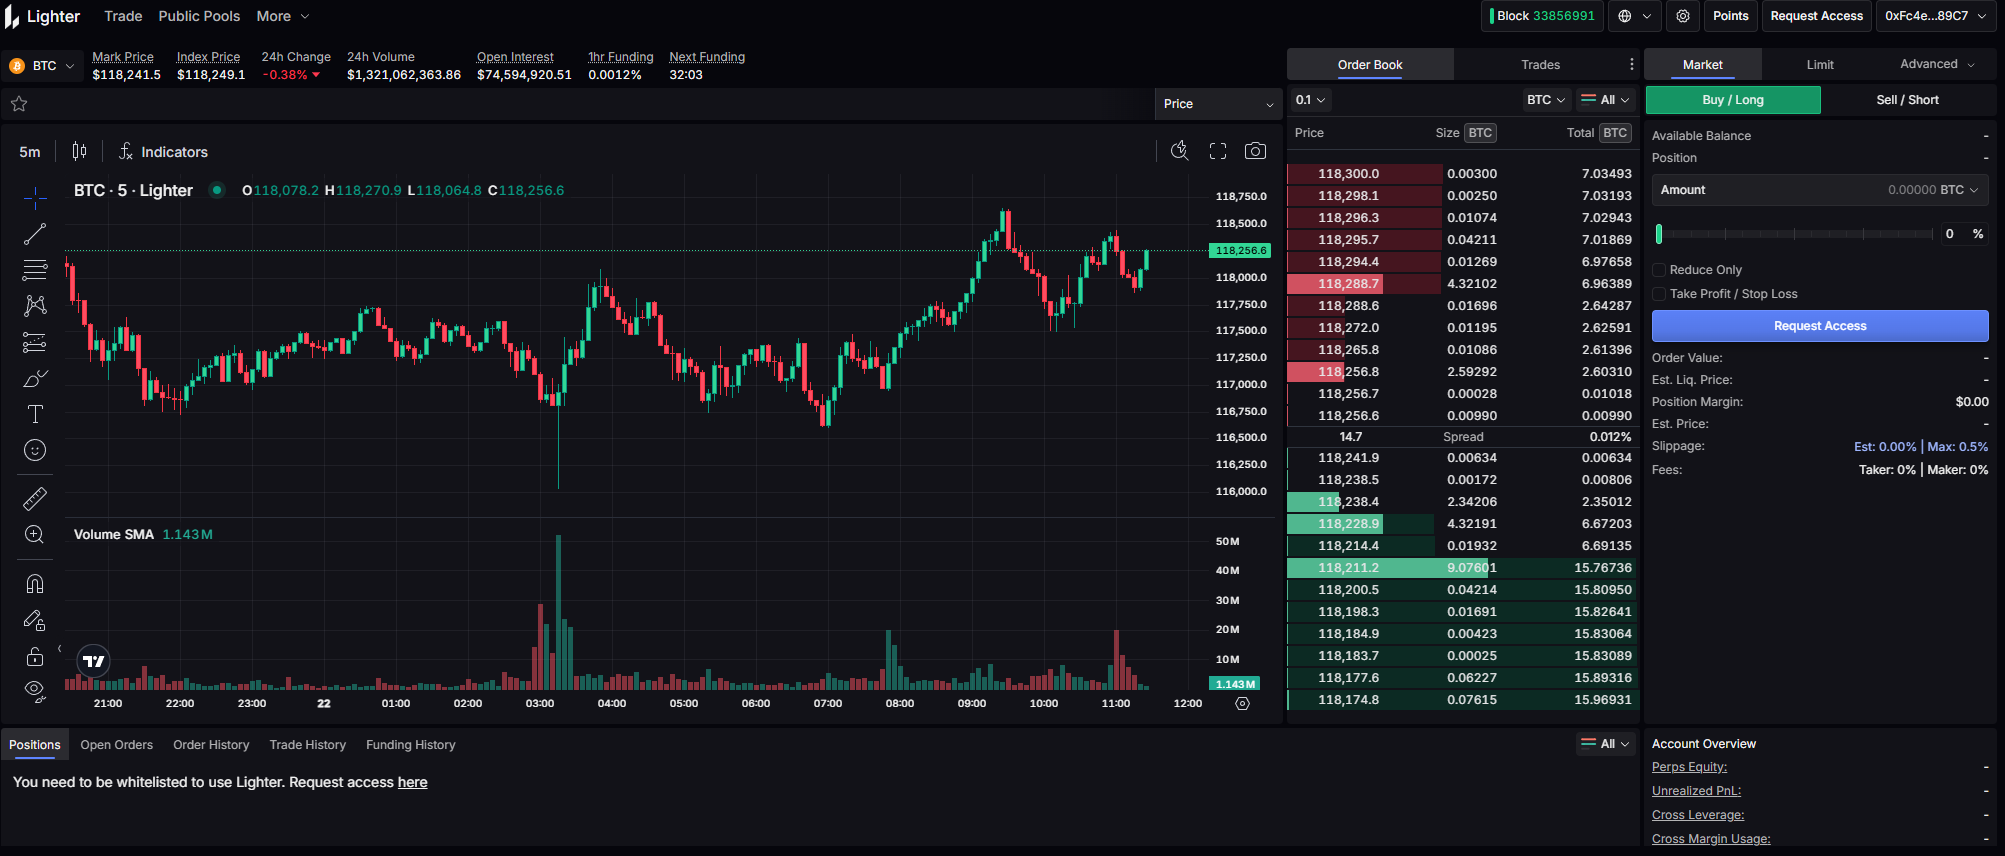This screenshot has width=2005, height=856.
Task: Click Request Access in the top bar
Action: tap(1816, 16)
